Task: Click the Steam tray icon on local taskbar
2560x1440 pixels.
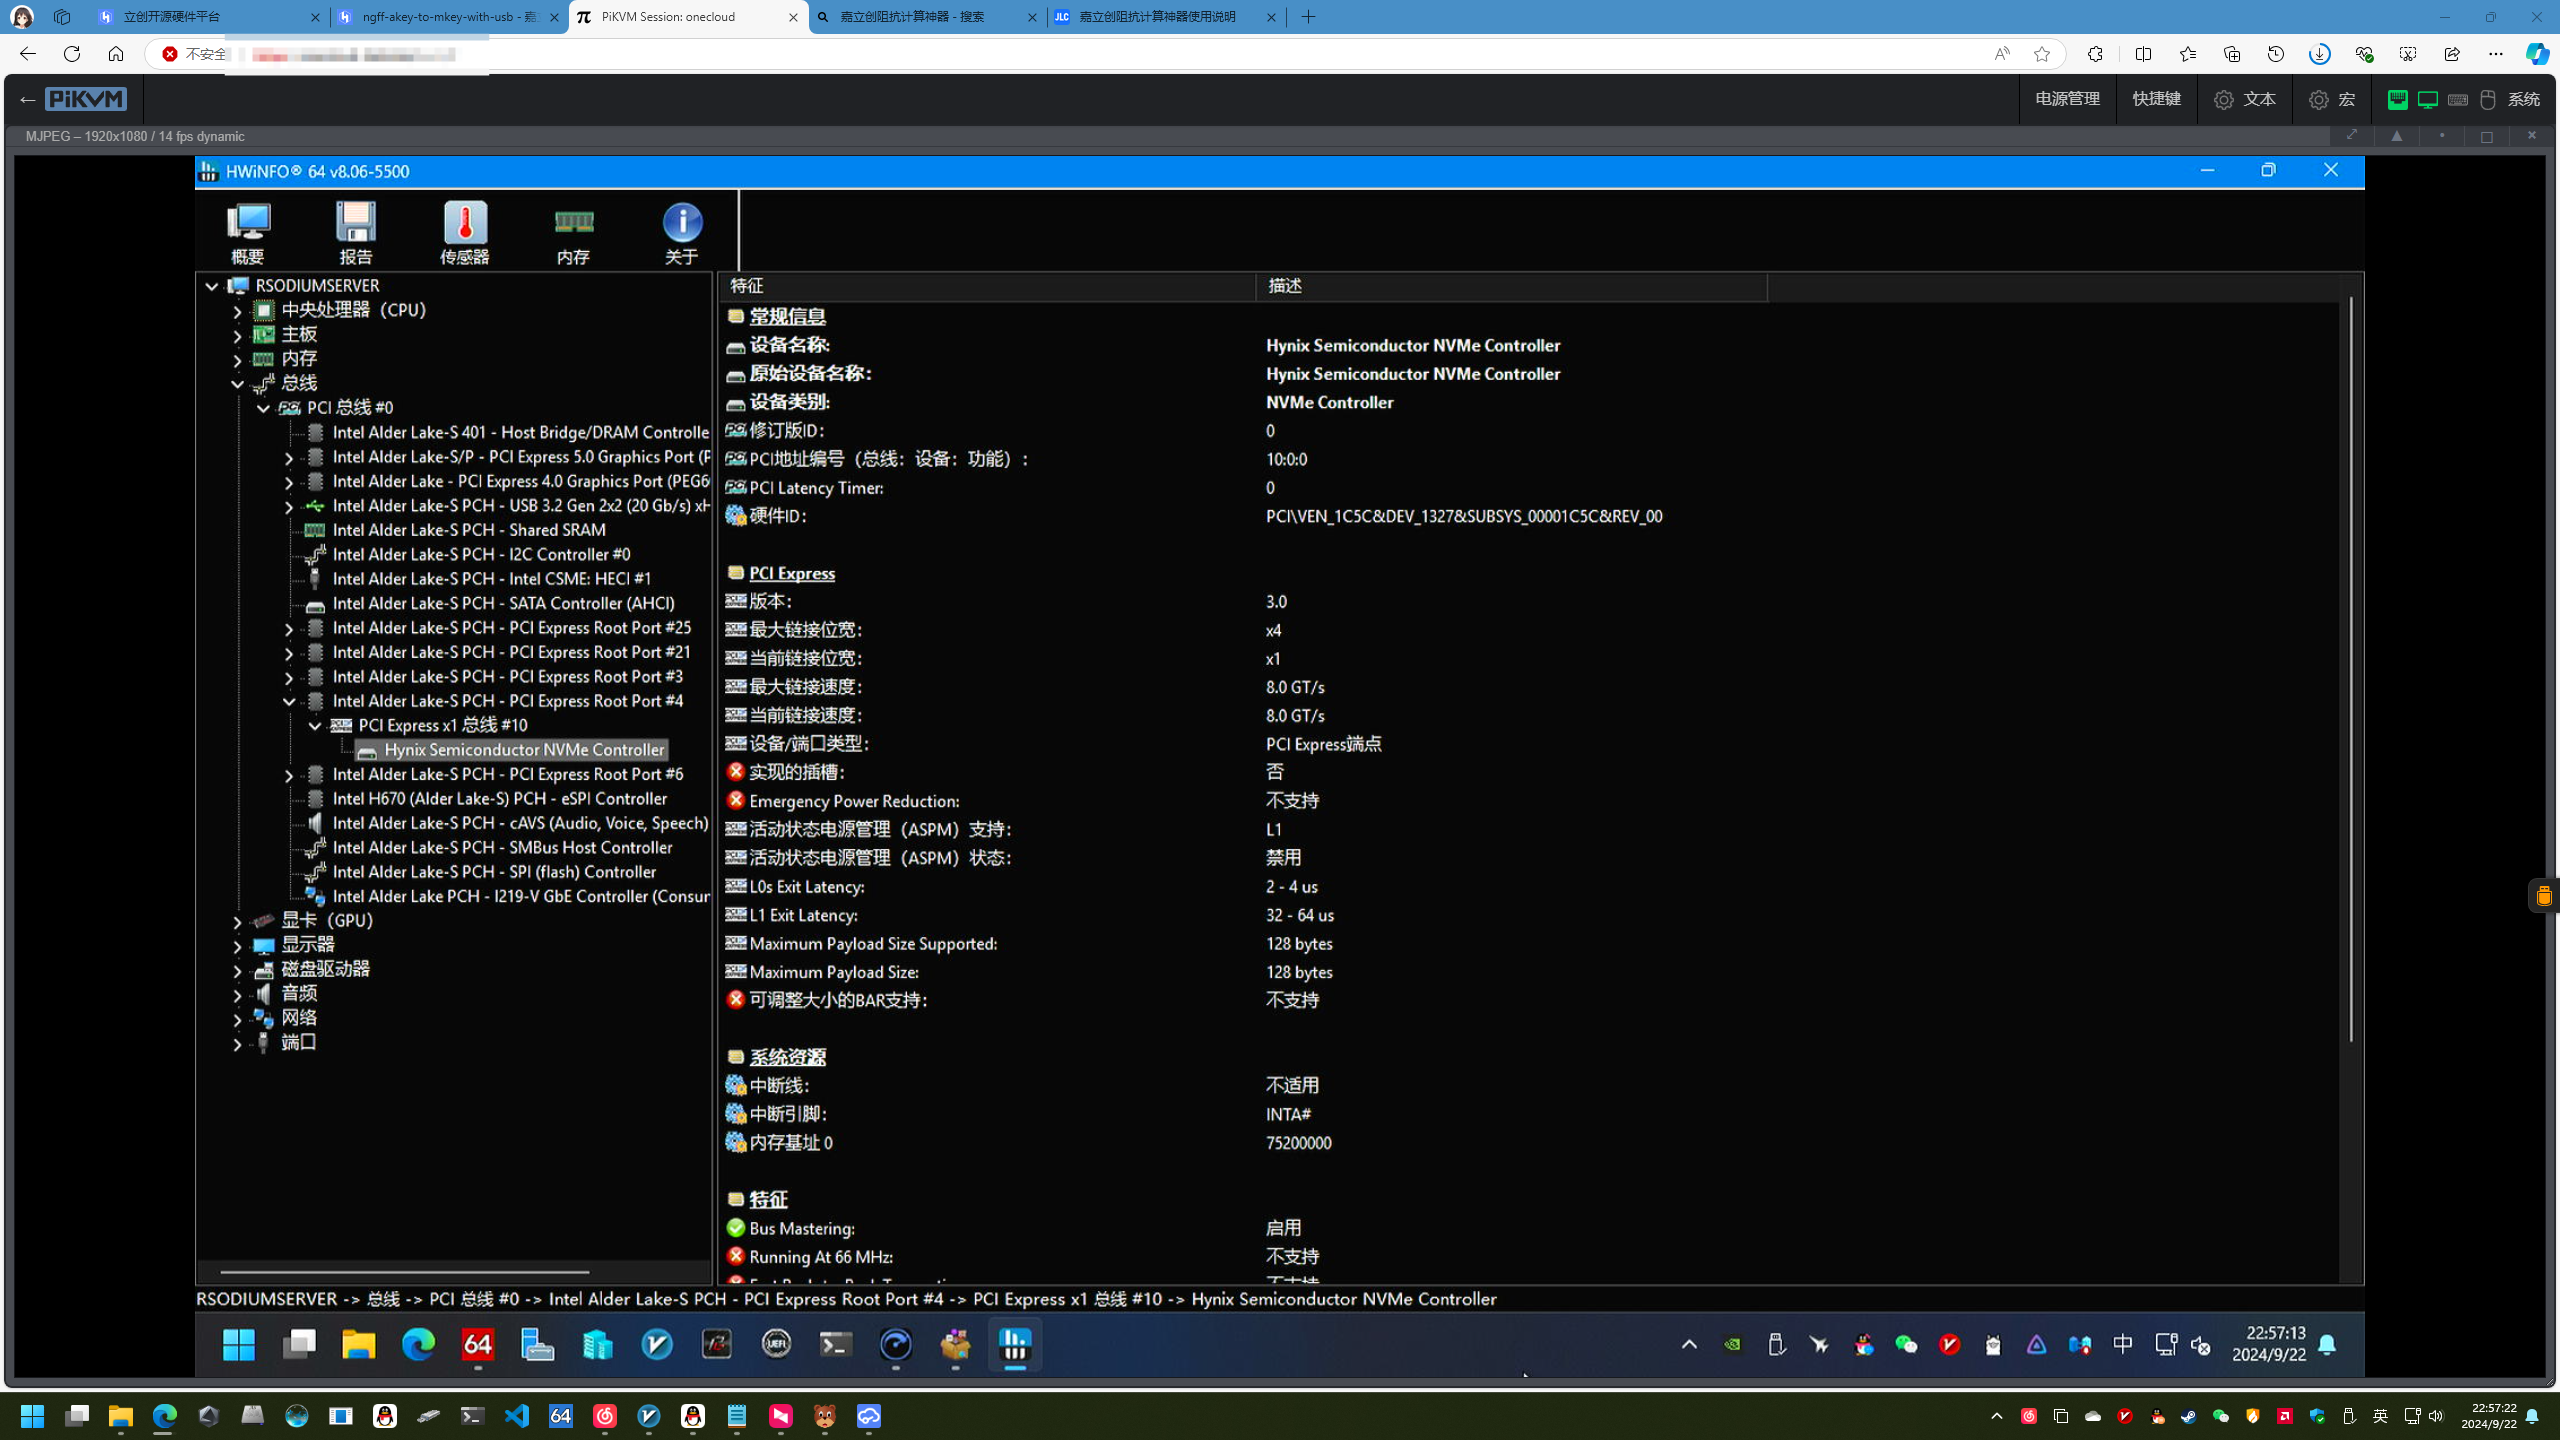Action: click(x=2189, y=1416)
